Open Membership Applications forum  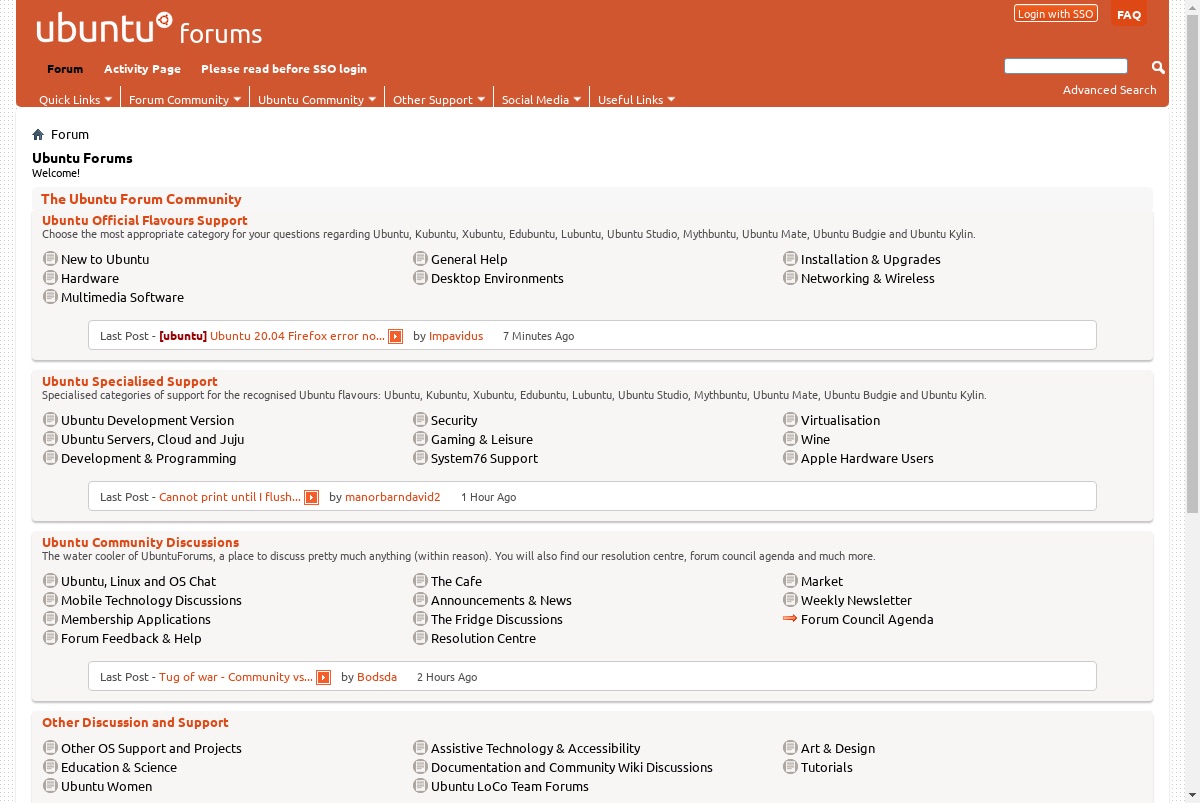(x=136, y=619)
